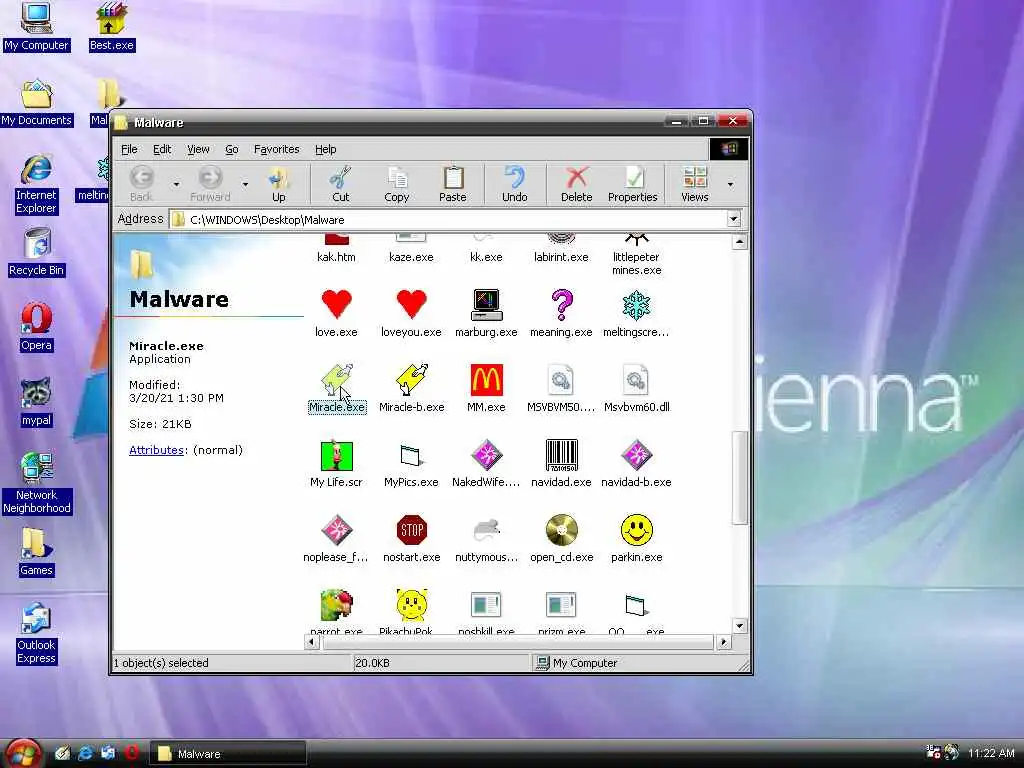Click the Delete toolbar icon

click(577, 184)
